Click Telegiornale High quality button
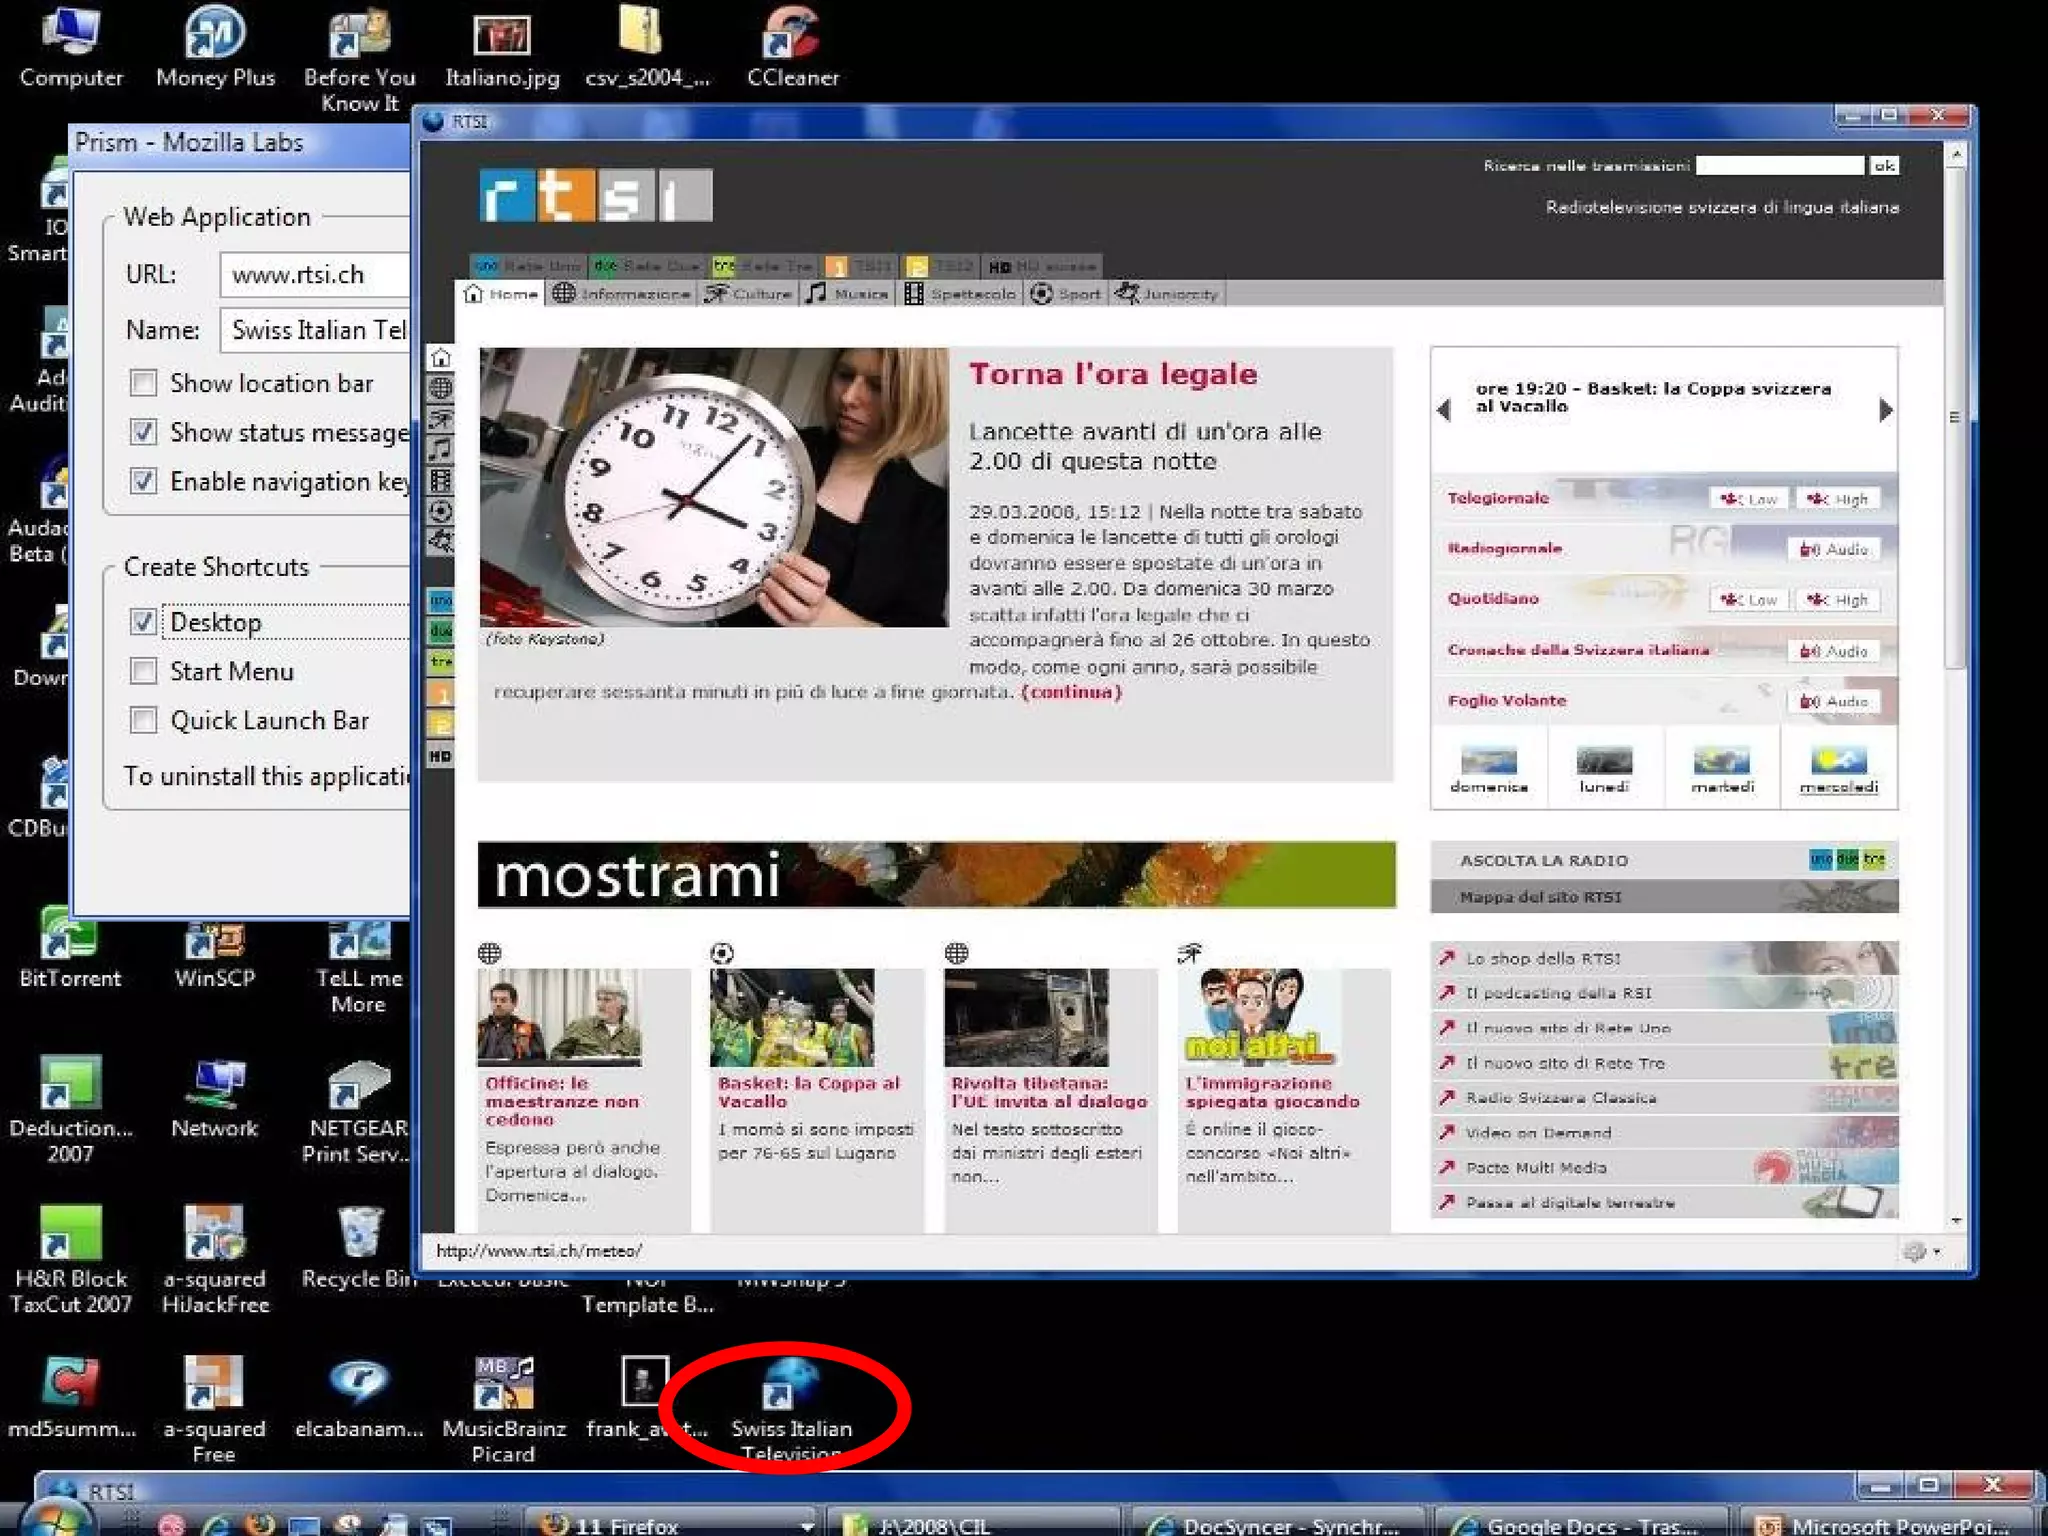 1838,499
